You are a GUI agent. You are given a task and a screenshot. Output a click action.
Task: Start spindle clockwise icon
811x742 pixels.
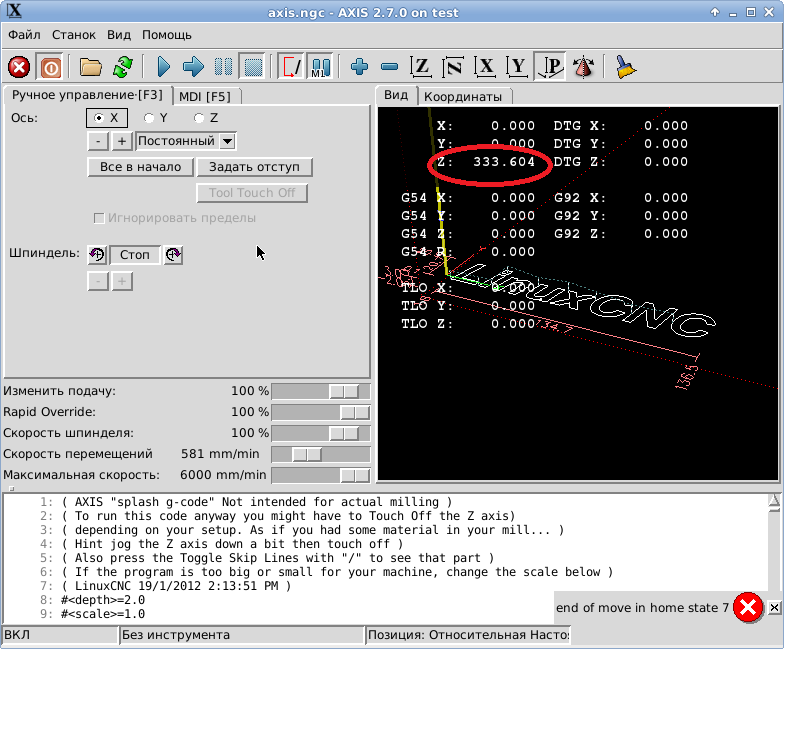coord(173,254)
